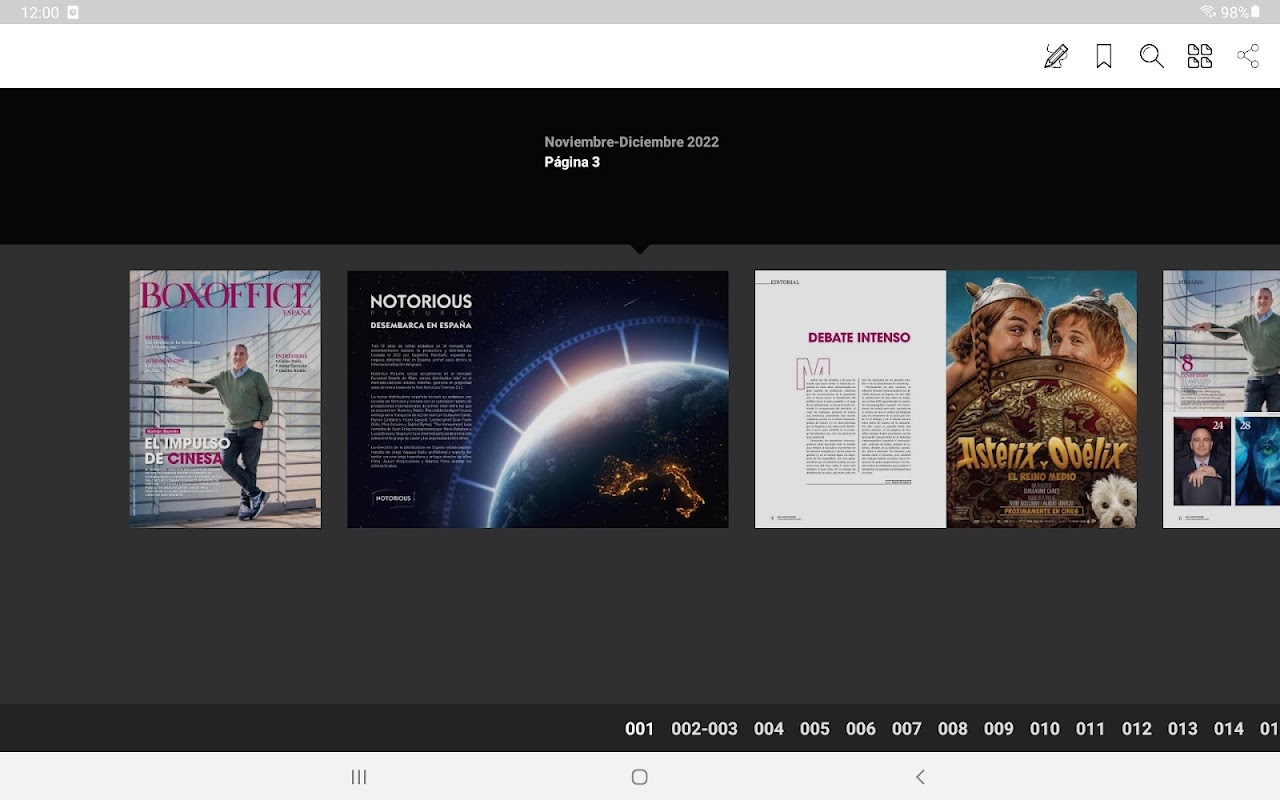The image size is (1280, 800).
Task: Tap the Noviembre-Diciembre 2022 issue title
Action: pyautogui.click(x=631, y=142)
